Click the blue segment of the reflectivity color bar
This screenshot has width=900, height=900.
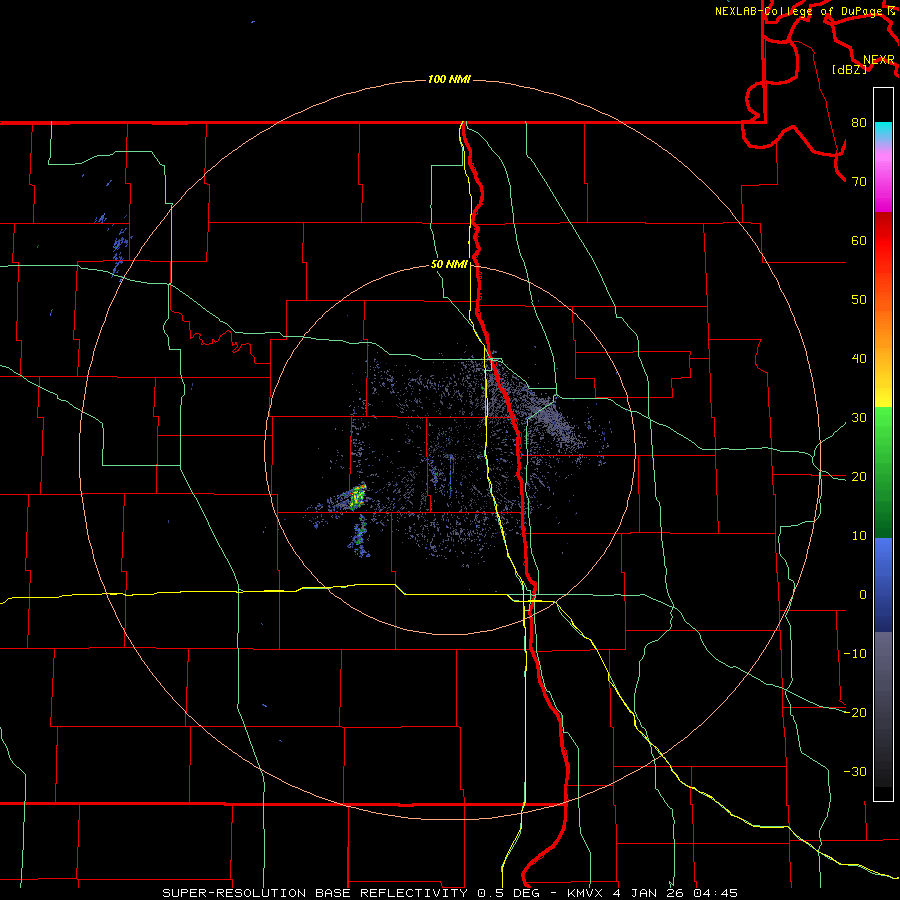pyautogui.click(x=883, y=585)
